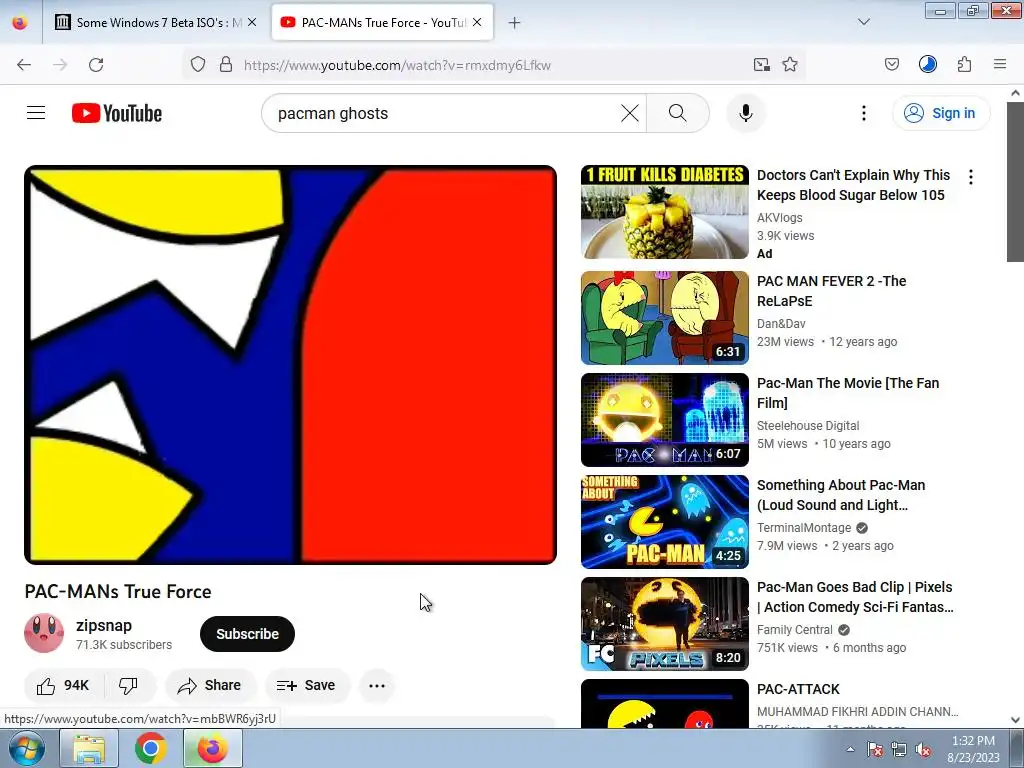Click scrollbar down arrow

coord(1016,720)
